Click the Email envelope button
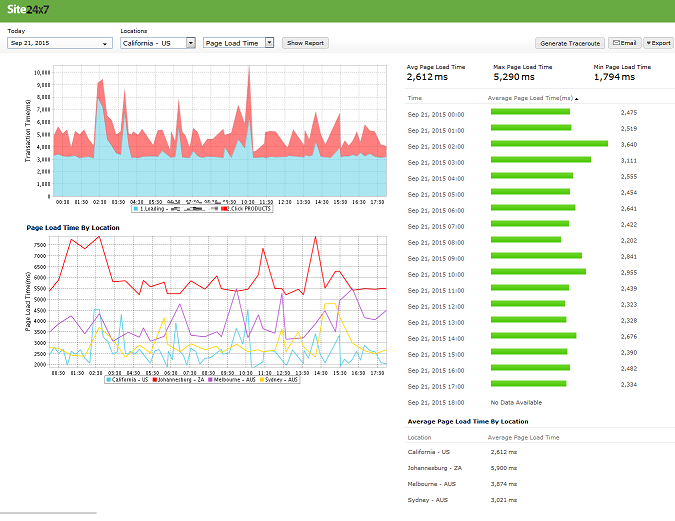Viewport: 675px width, 521px height. pos(624,43)
